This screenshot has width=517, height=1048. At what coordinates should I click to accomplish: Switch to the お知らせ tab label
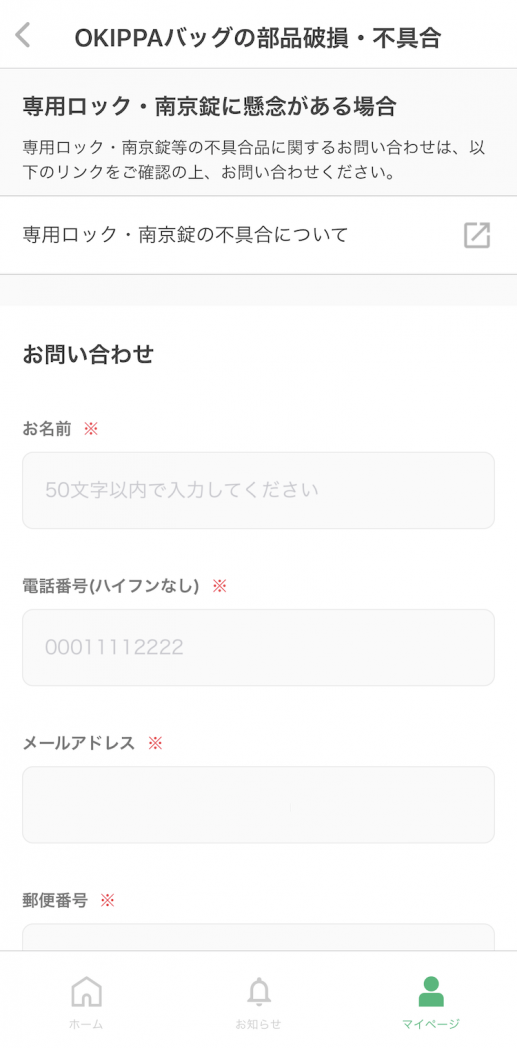[x=258, y=1024]
